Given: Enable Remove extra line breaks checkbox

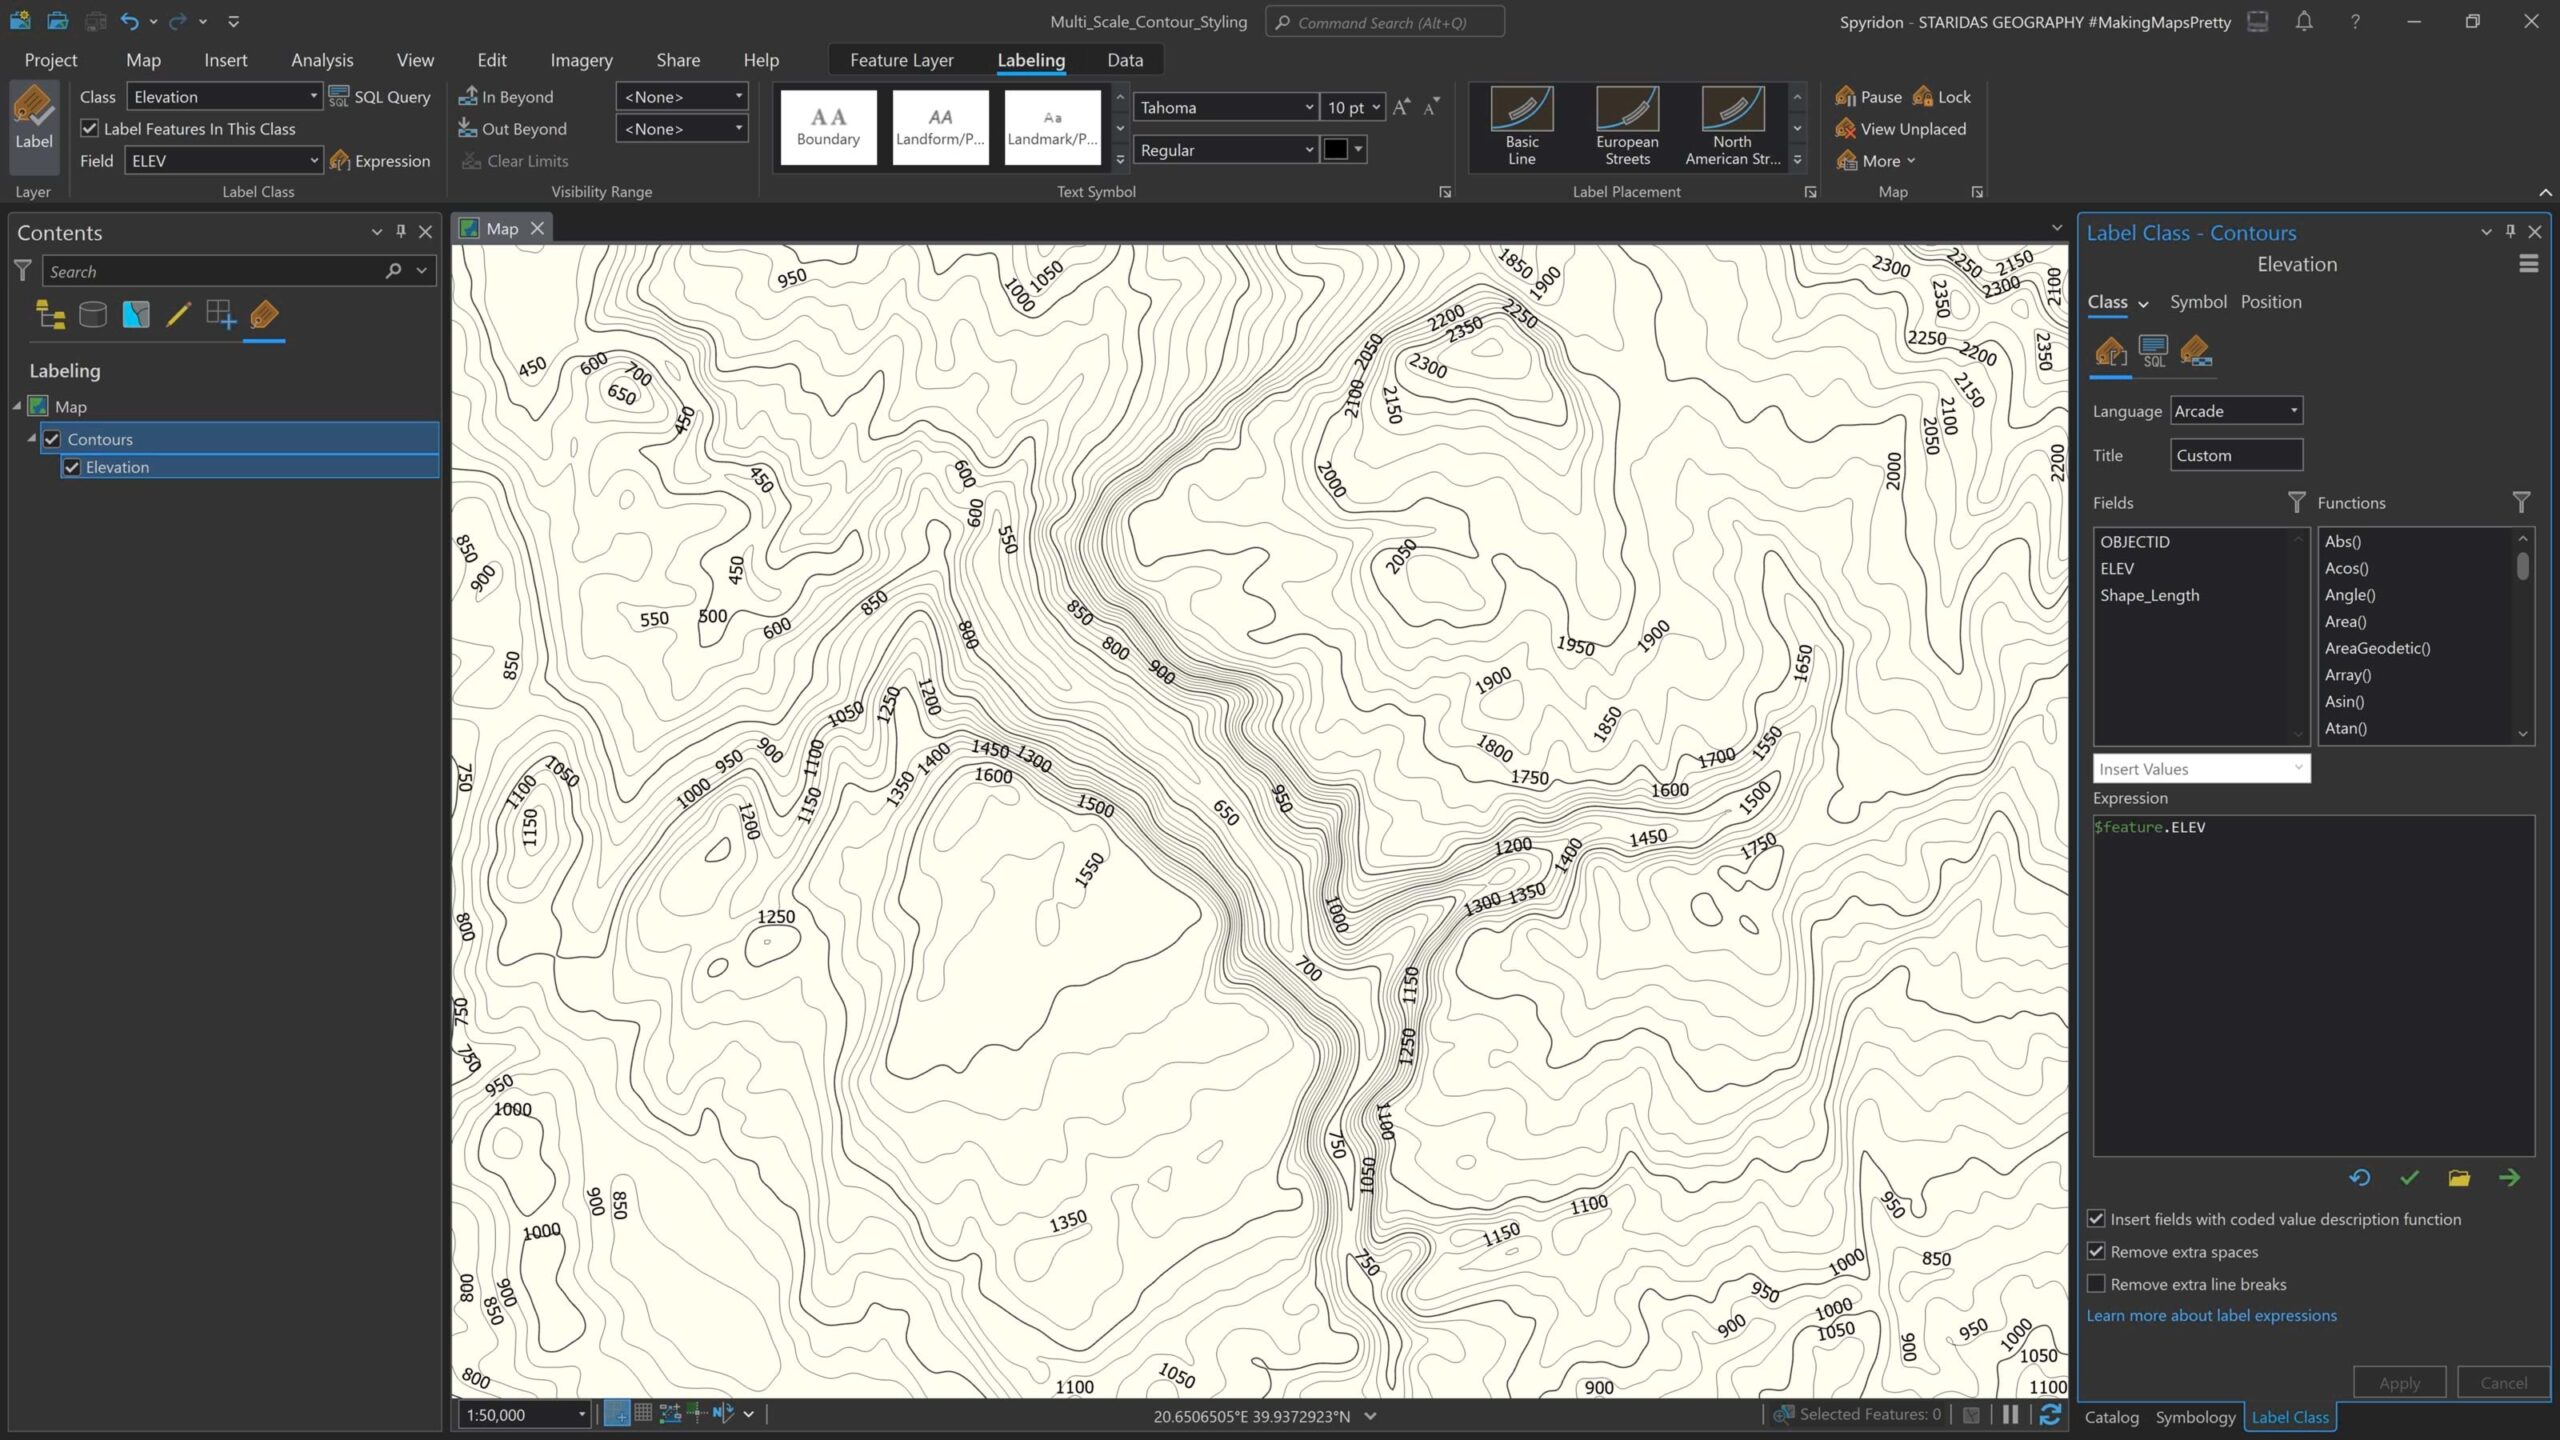Looking at the screenshot, I should click(2097, 1284).
